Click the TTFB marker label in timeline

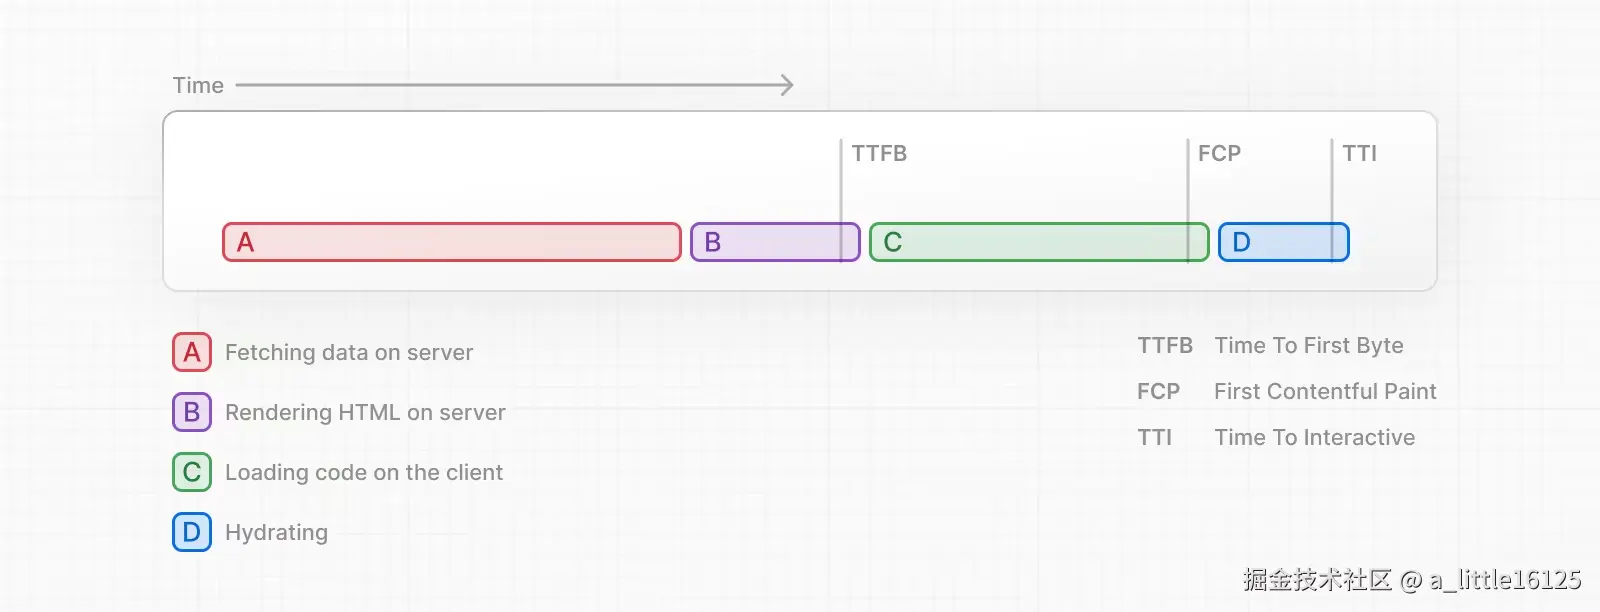pos(879,153)
